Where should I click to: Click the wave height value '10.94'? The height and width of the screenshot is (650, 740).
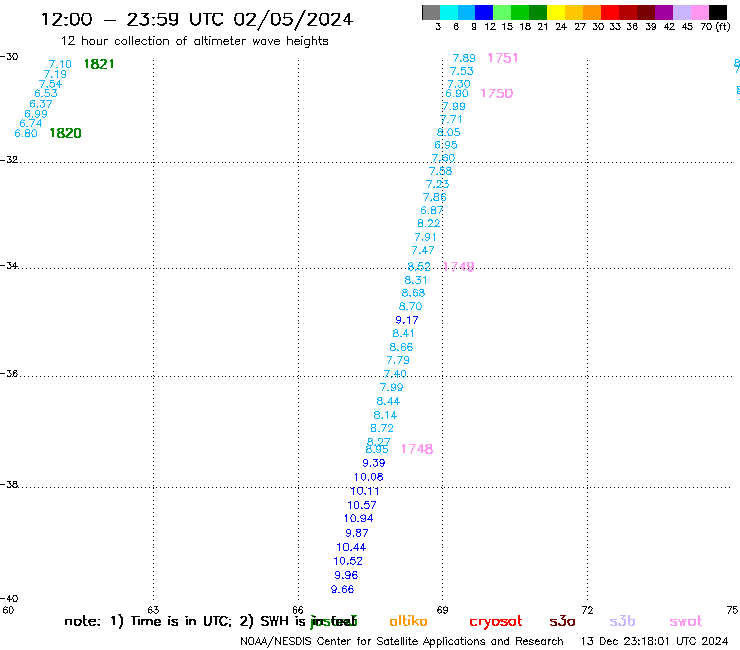(x=359, y=519)
